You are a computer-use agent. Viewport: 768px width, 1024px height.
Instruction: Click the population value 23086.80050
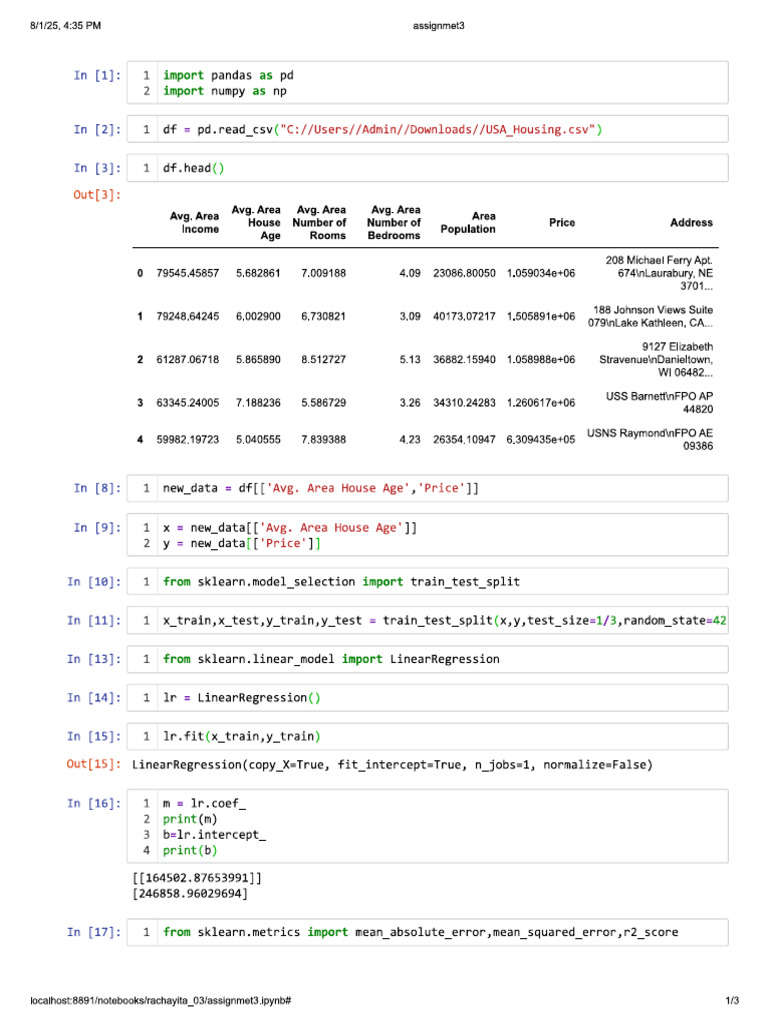464,273
